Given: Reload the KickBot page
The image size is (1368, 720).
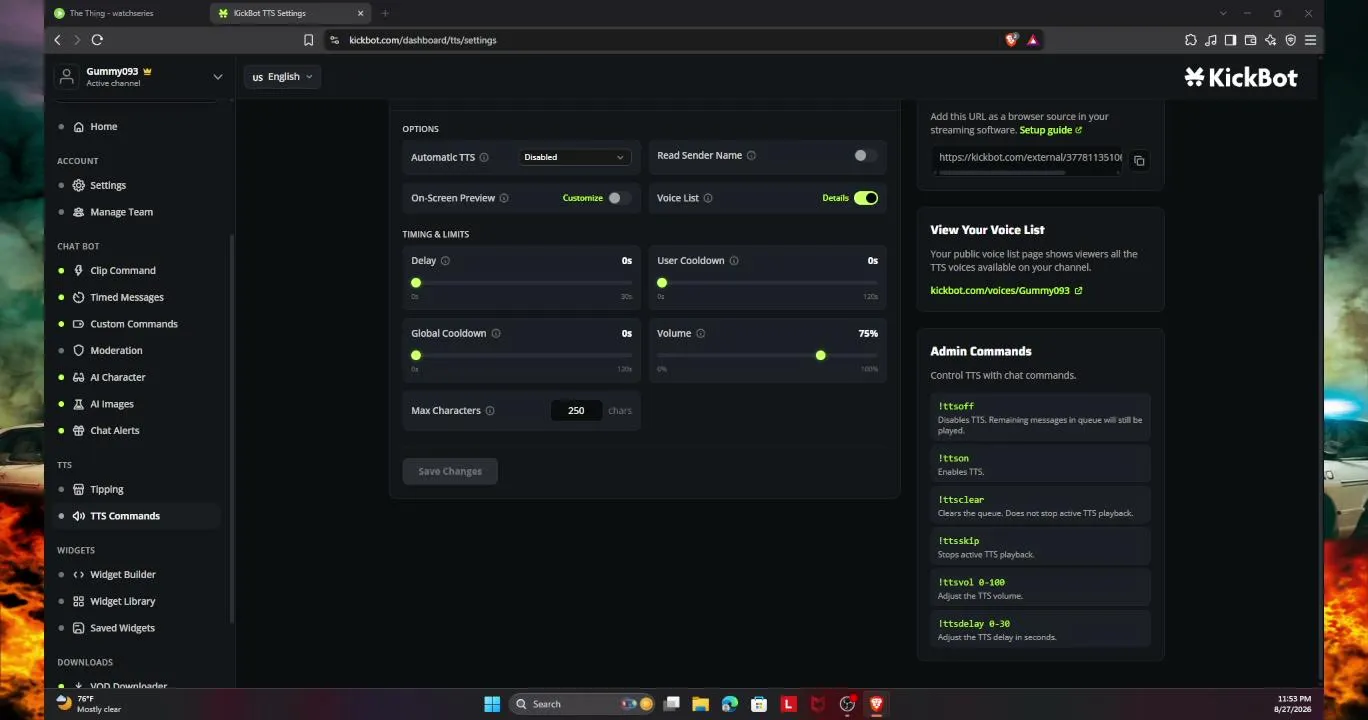Looking at the screenshot, I should coord(97,40).
